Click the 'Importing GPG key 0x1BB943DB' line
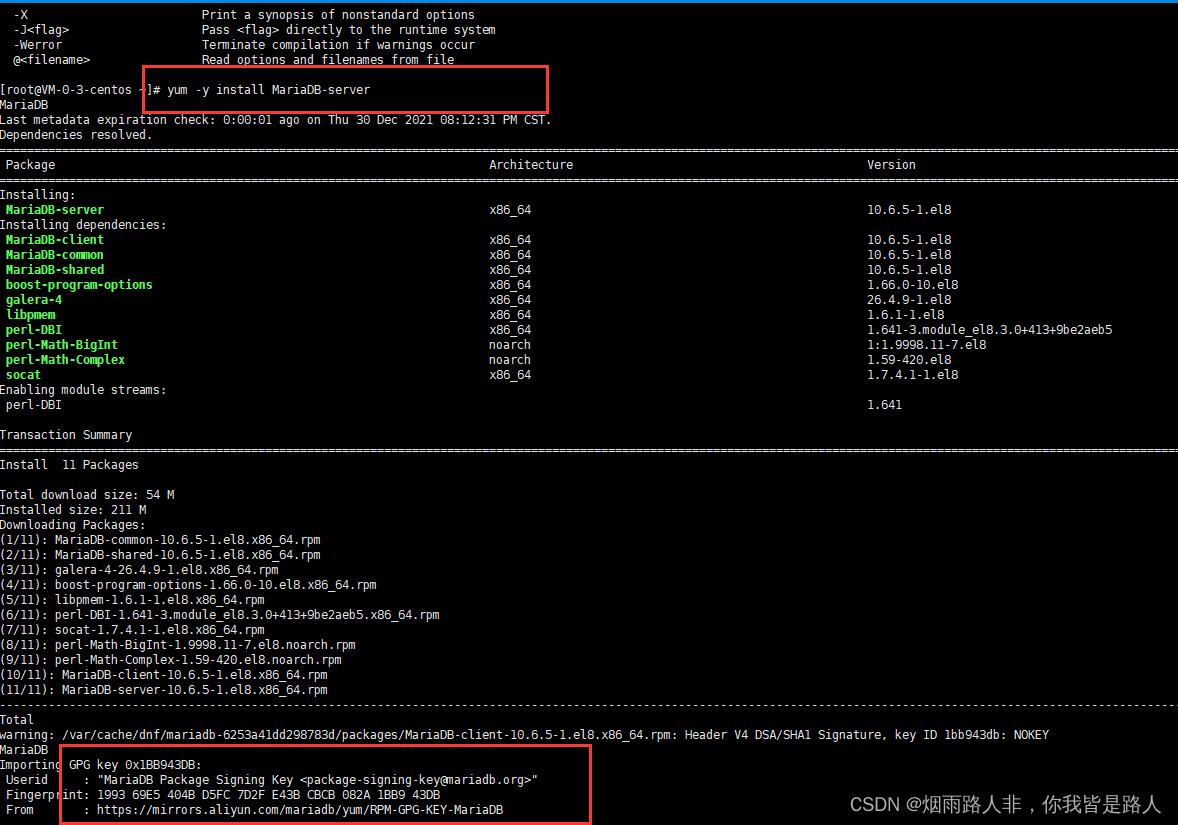Viewport: 1178px width, 825px height. coord(101,765)
